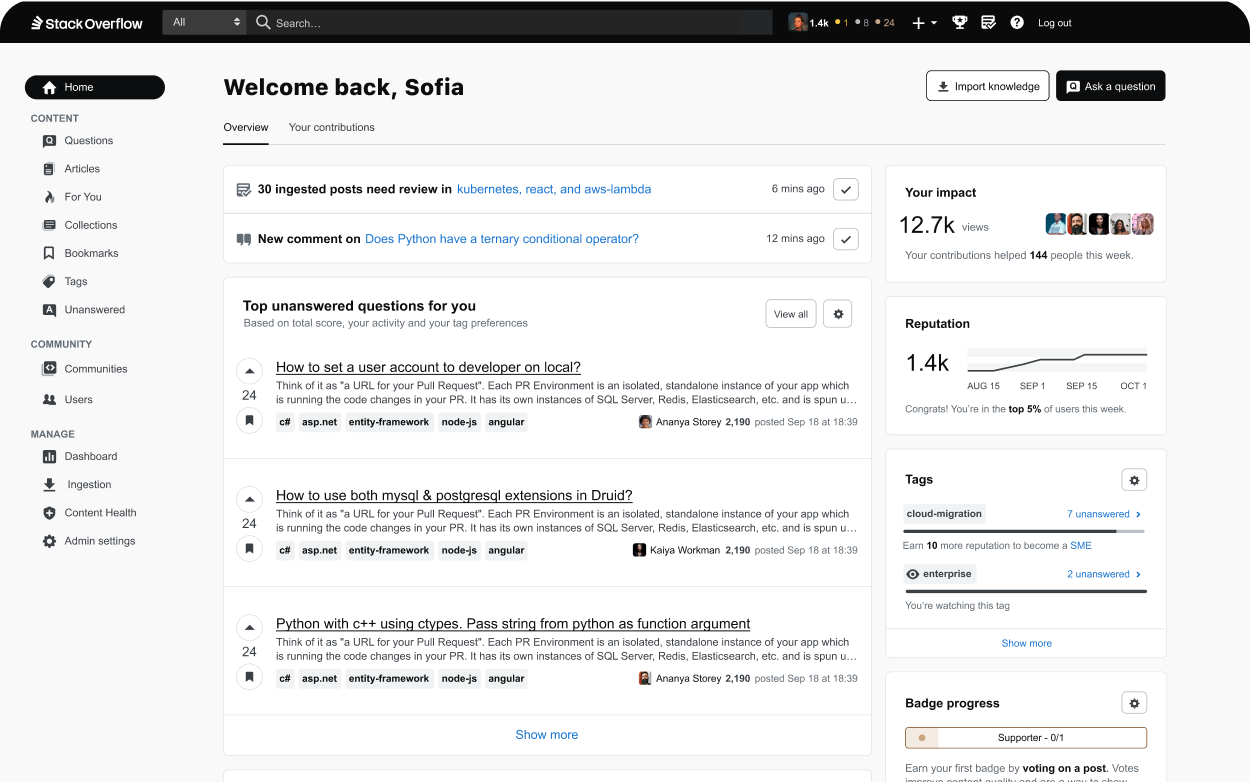Show more tags in Tags card

1026,643
